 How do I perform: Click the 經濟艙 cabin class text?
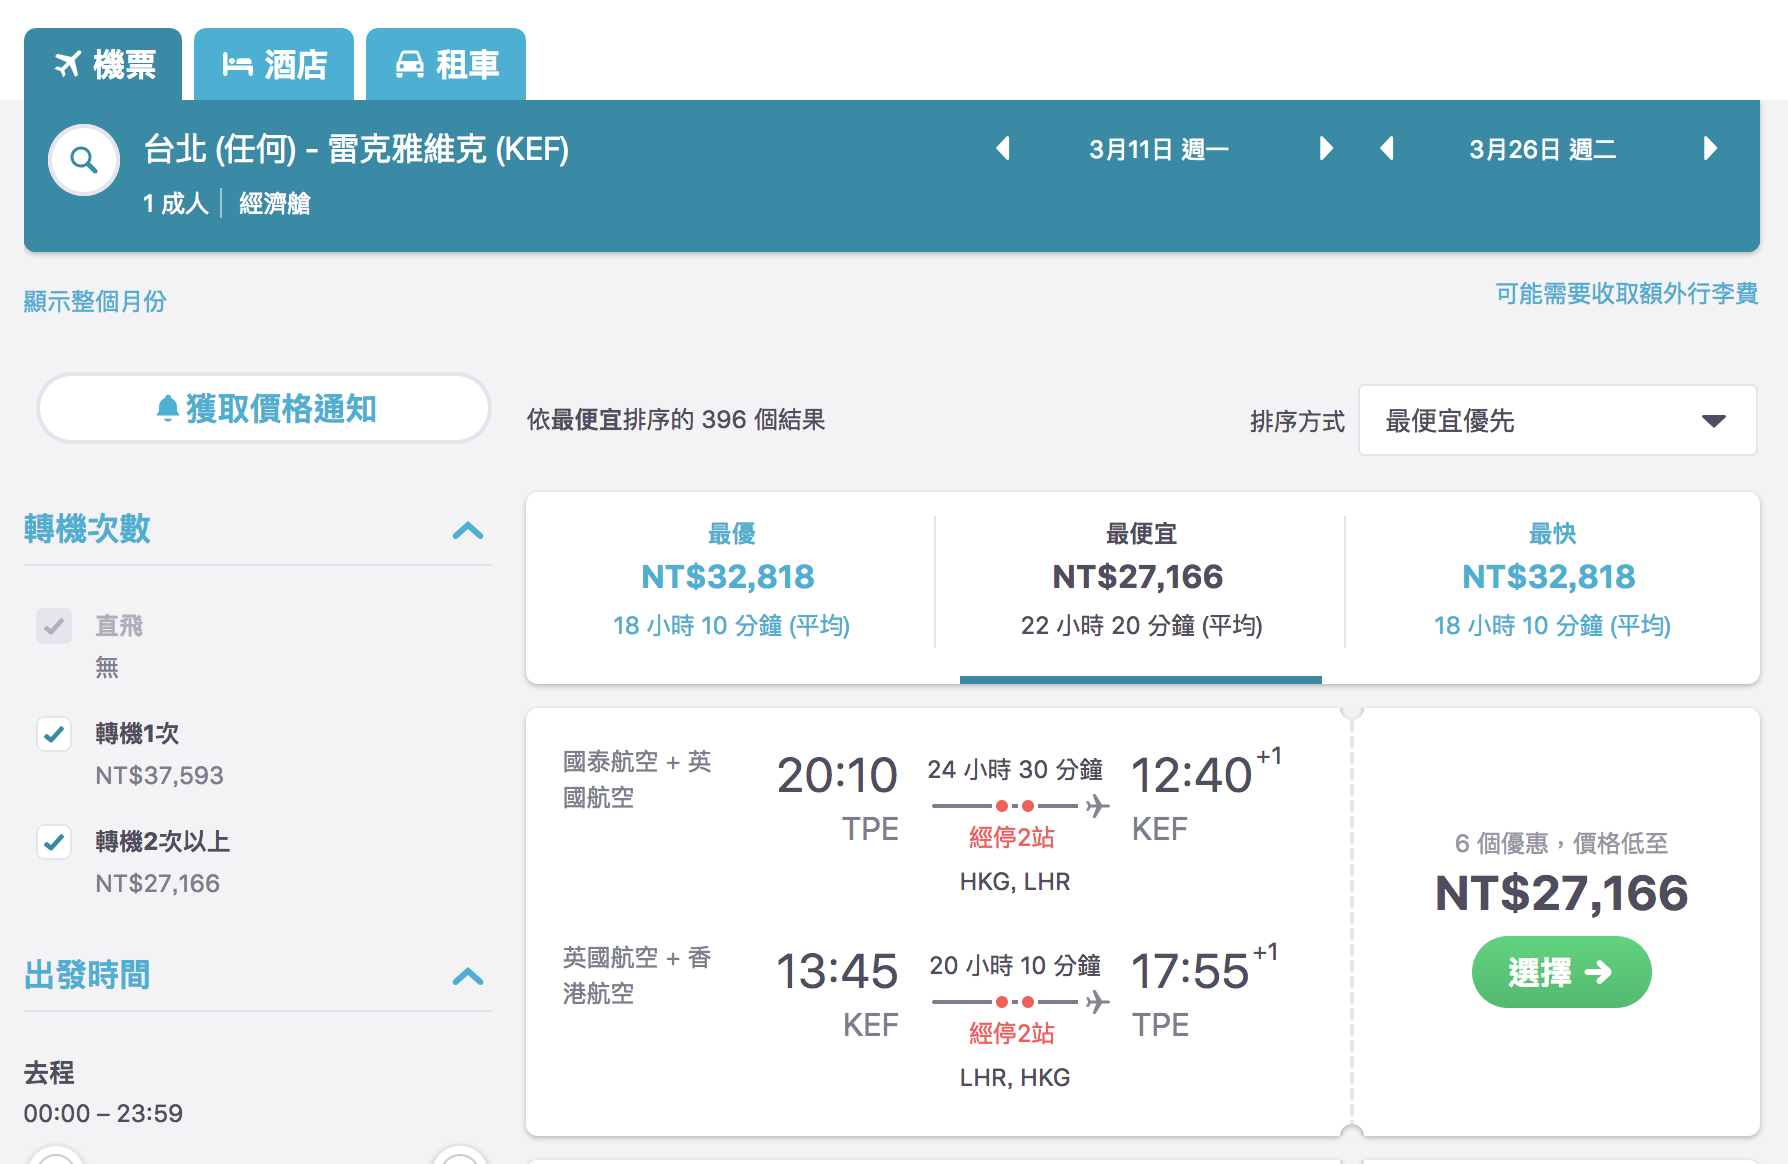[x=275, y=204]
